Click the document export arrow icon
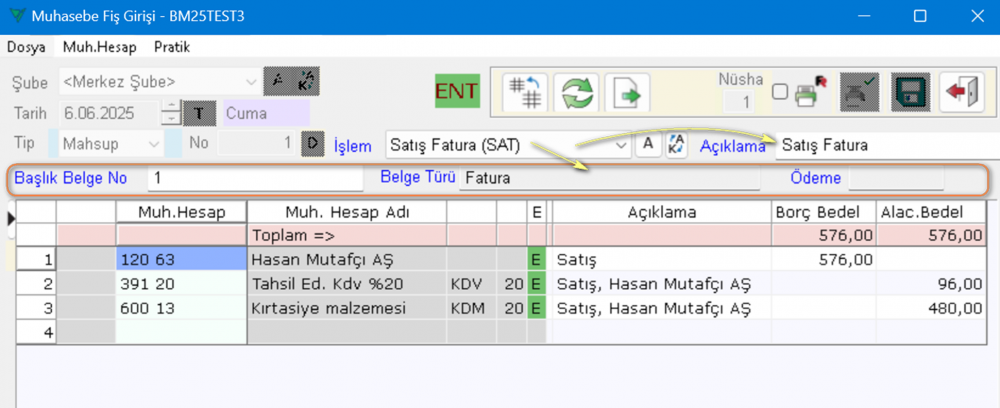This screenshot has height=408, width=1000. click(628, 93)
